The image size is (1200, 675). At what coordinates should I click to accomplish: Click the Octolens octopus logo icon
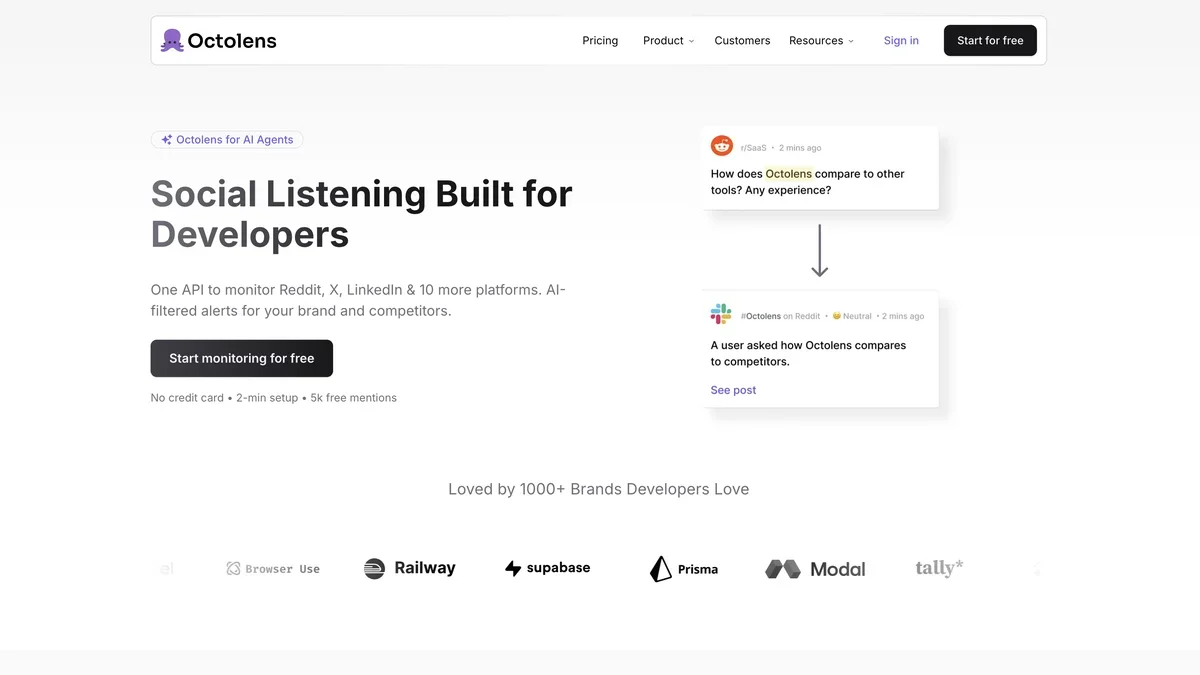tap(172, 41)
